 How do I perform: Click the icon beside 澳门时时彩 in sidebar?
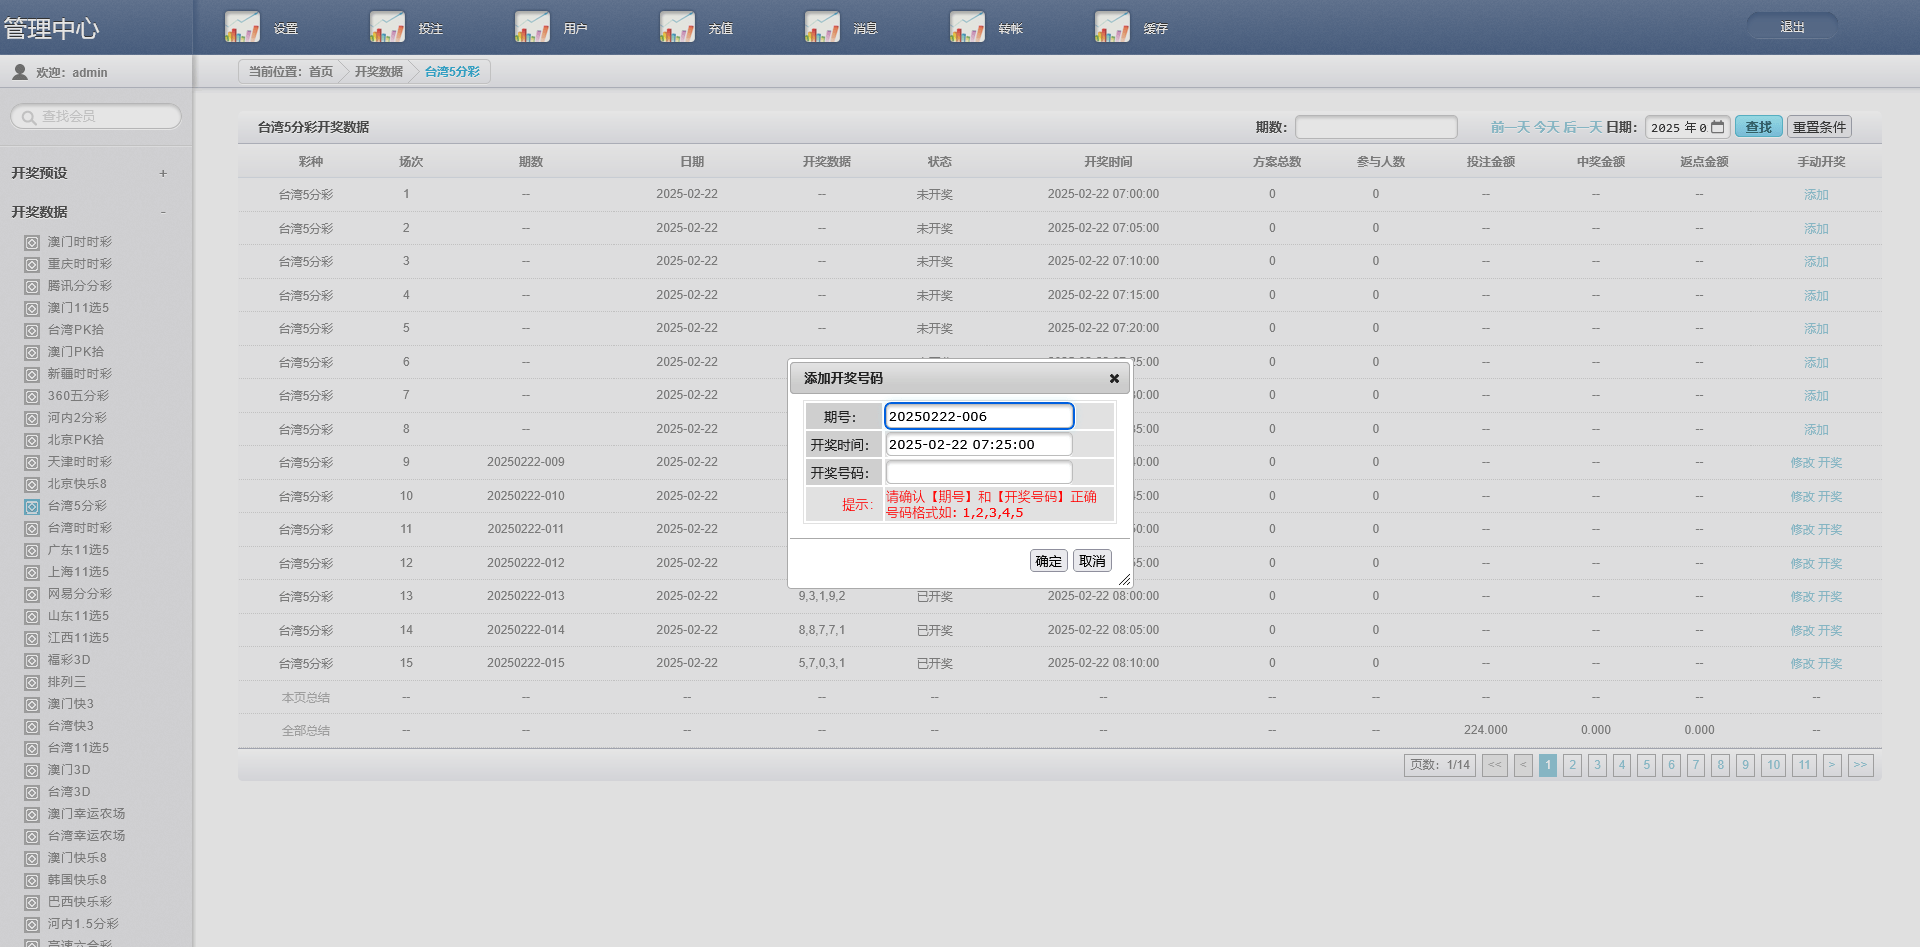pos(32,243)
